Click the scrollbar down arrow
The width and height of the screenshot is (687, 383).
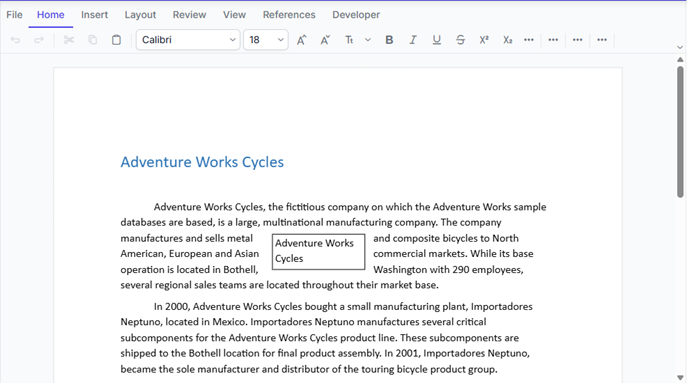point(680,377)
